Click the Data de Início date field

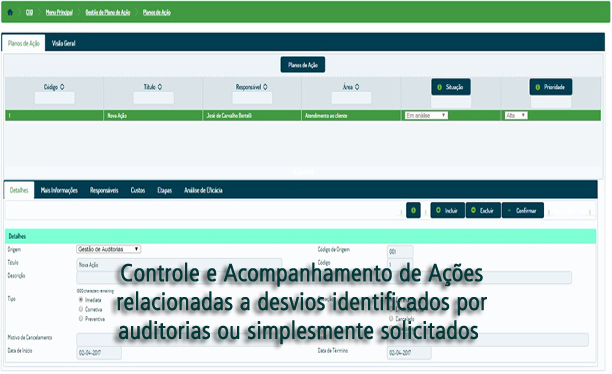(99, 353)
